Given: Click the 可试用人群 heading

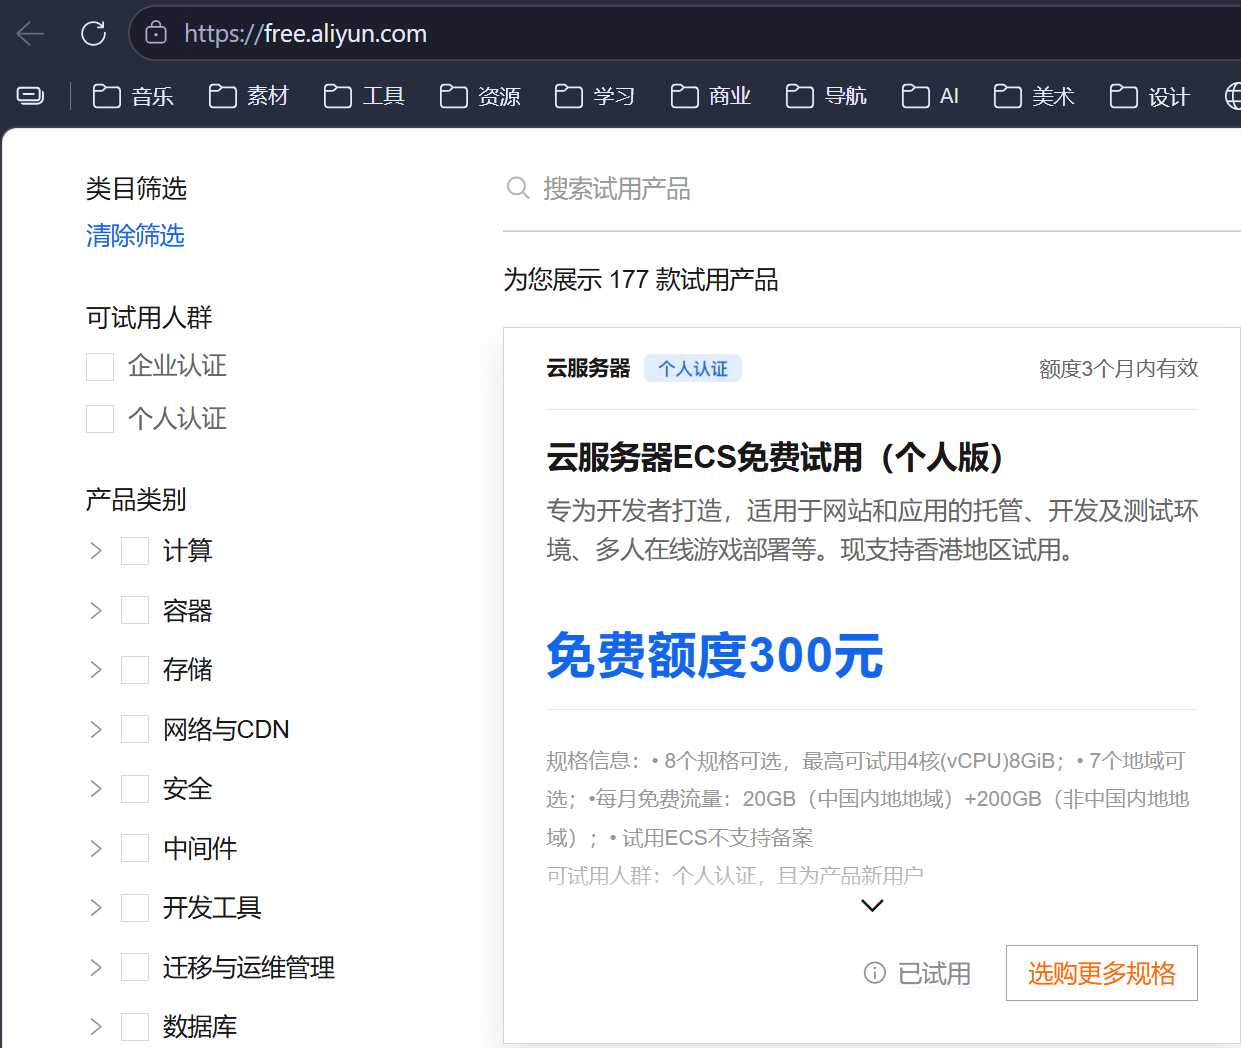Looking at the screenshot, I should pos(149,318).
